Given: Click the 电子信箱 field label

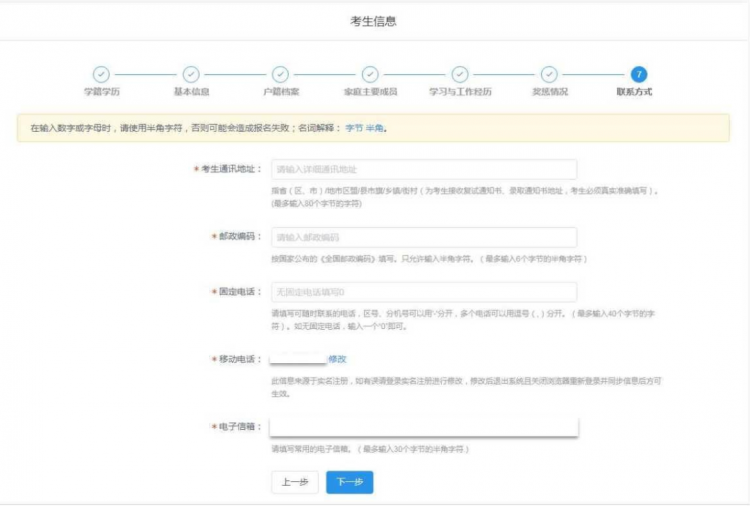Looking at the screenshot, I should tap(237, 427).
